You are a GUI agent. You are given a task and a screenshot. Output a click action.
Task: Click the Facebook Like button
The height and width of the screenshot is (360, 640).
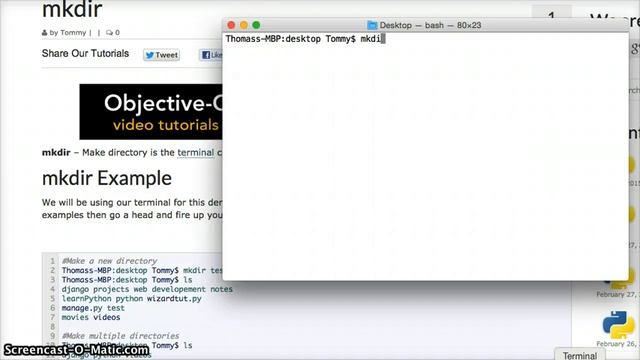coord(211,55)
